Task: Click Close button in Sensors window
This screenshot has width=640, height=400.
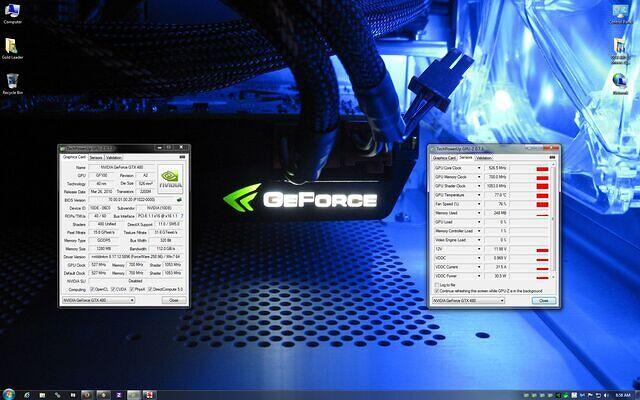Action: coord(544,300)
